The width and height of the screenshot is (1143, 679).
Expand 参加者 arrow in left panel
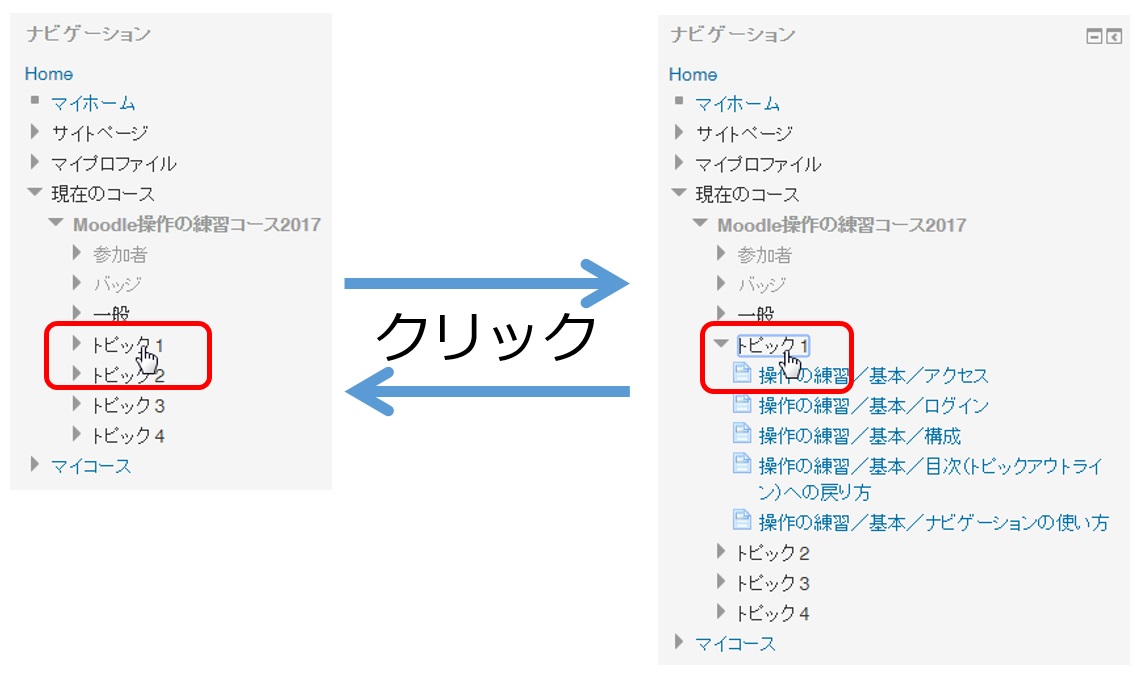click(x=77, y=253)
